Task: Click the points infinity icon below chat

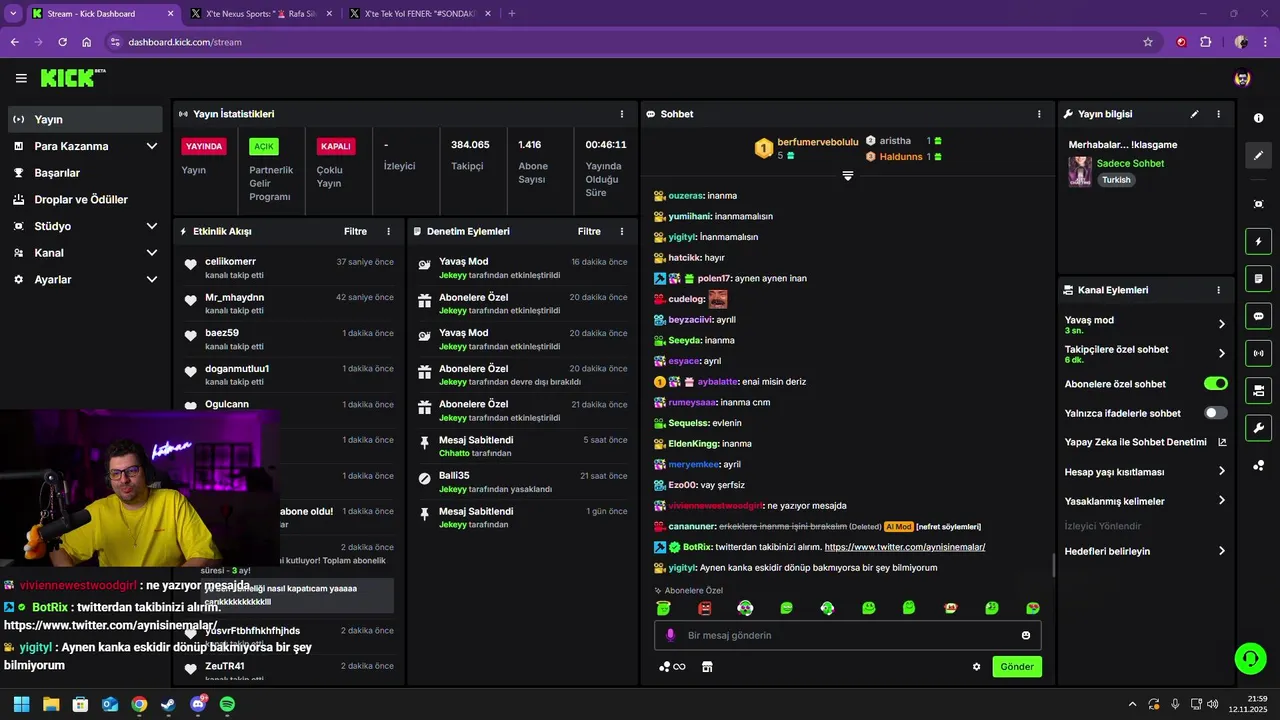Action: (x=672, y=667)
